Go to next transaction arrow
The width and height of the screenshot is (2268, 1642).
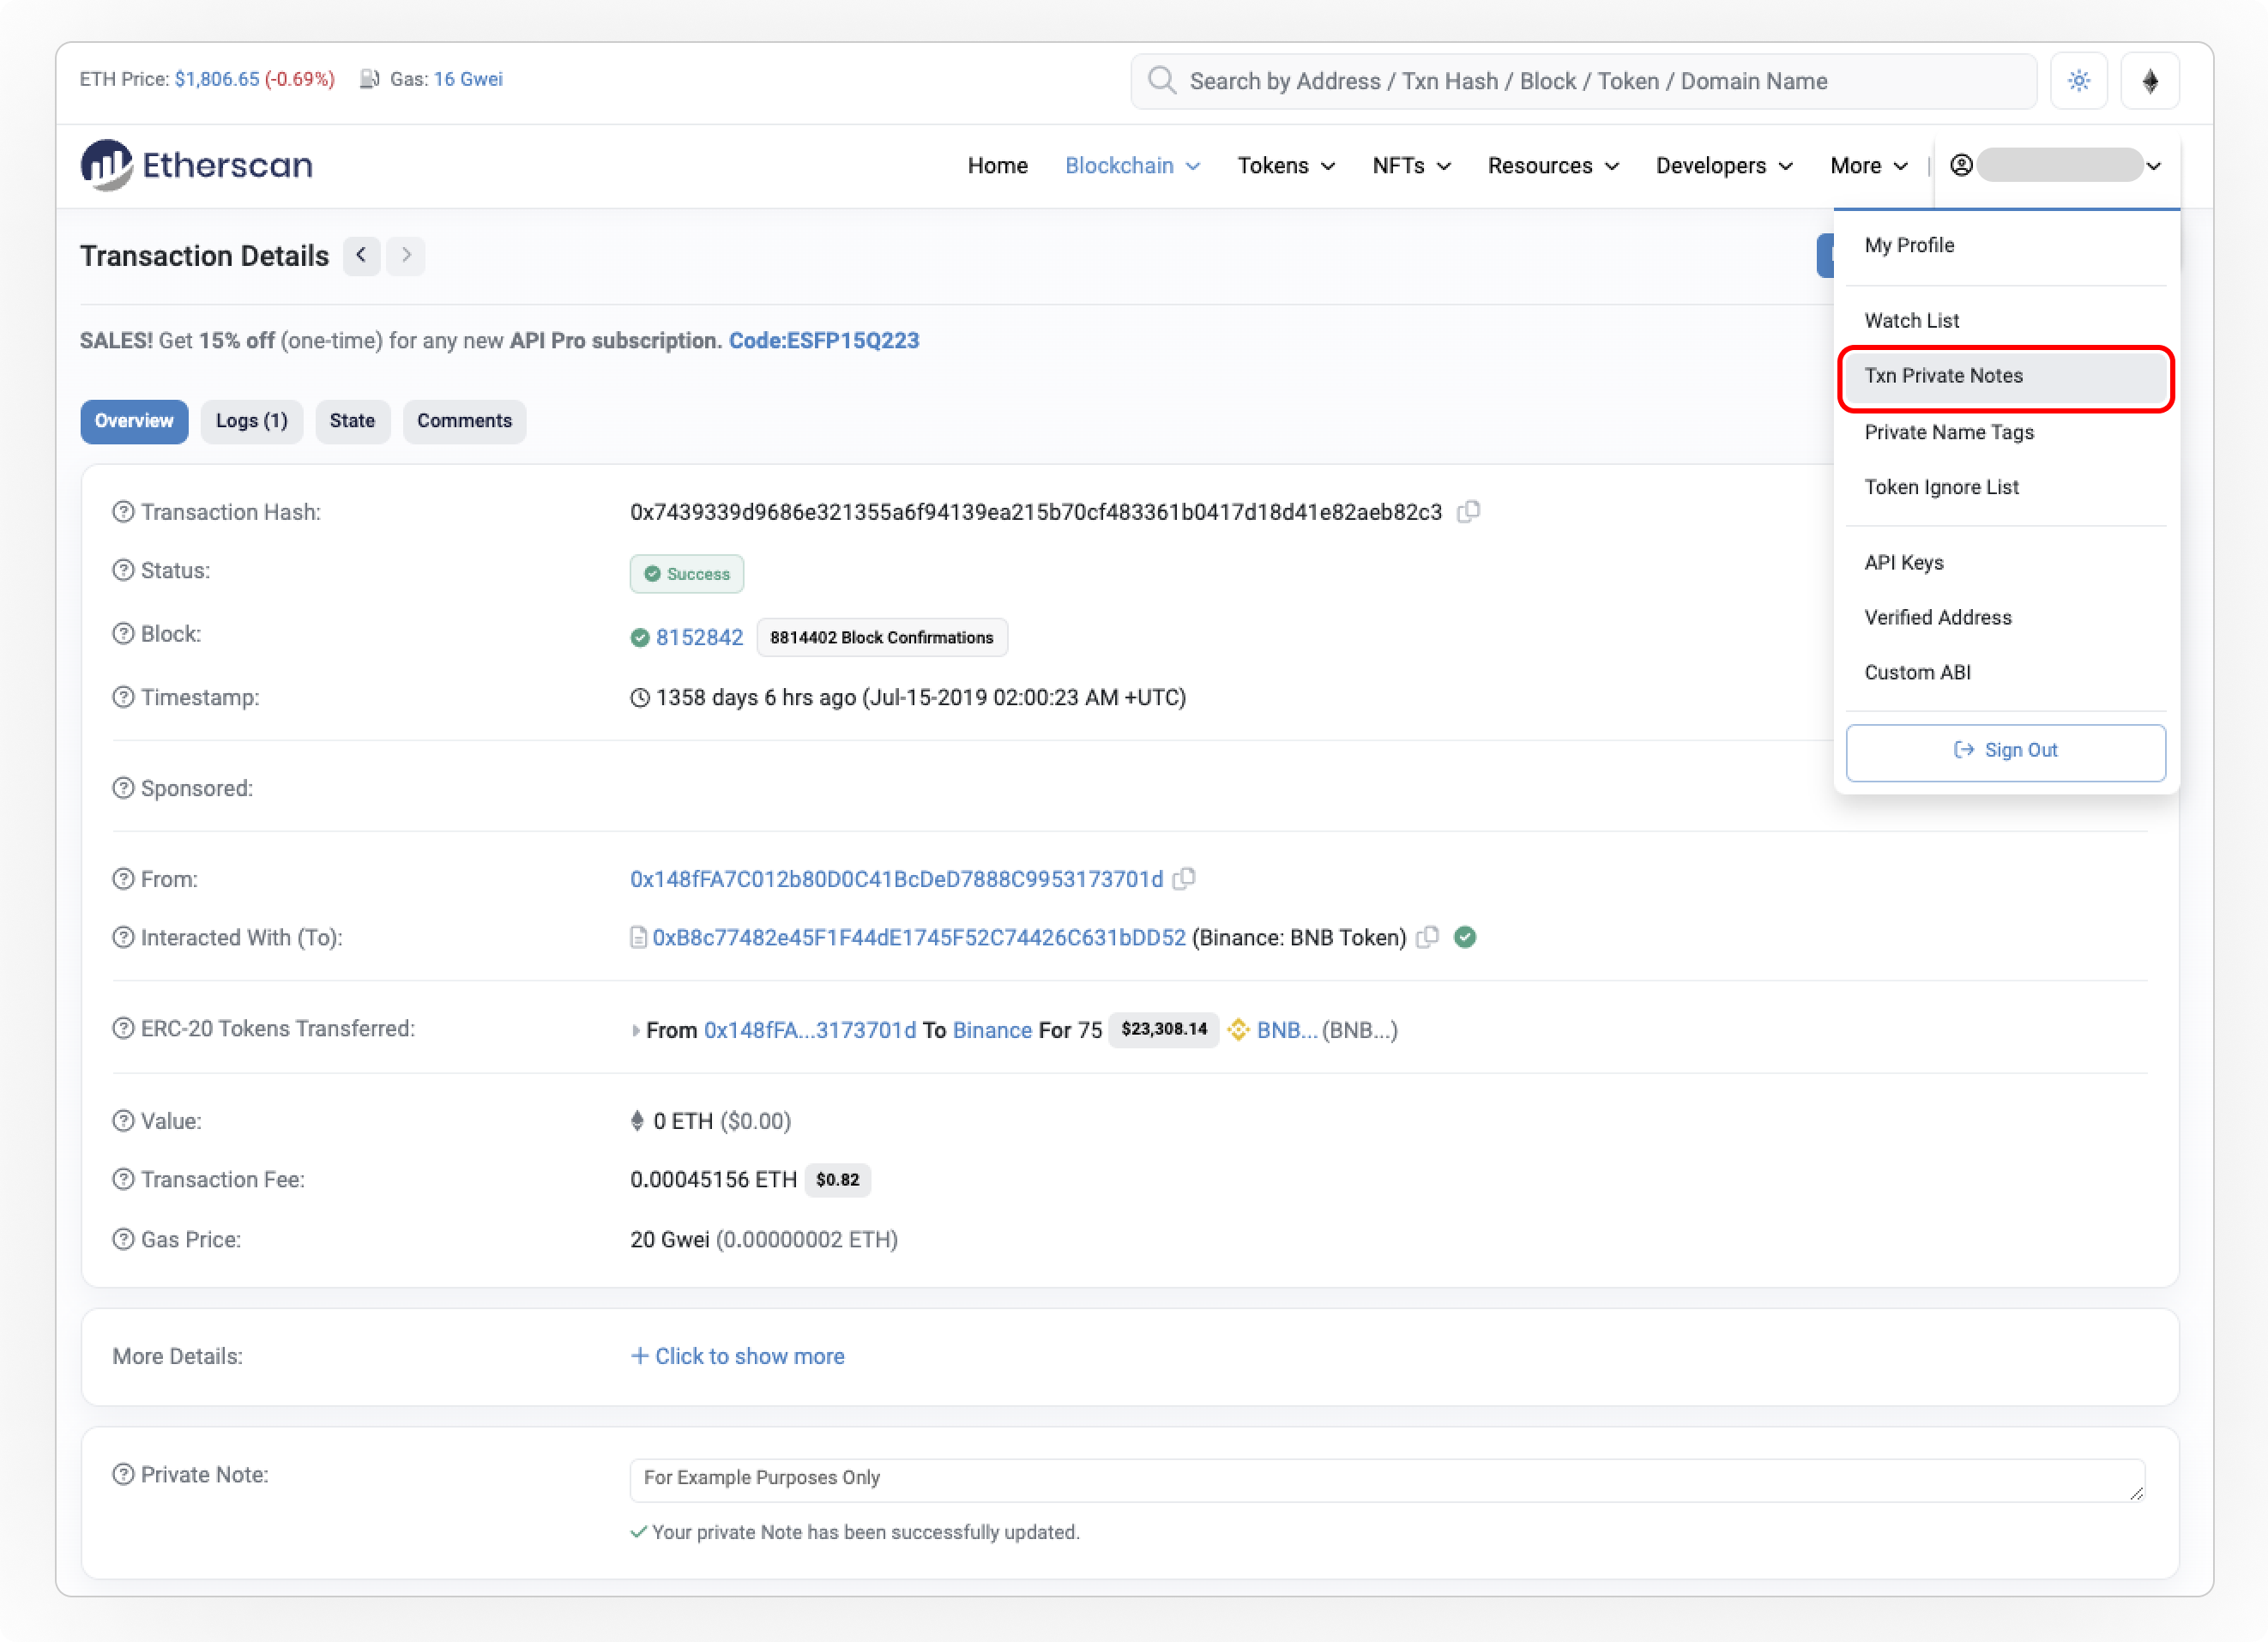[x=406, y=256]
